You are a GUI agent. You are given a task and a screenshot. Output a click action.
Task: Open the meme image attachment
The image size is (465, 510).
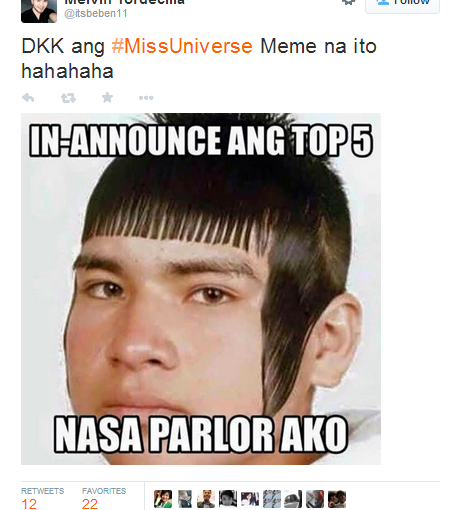tap(201, 289)
